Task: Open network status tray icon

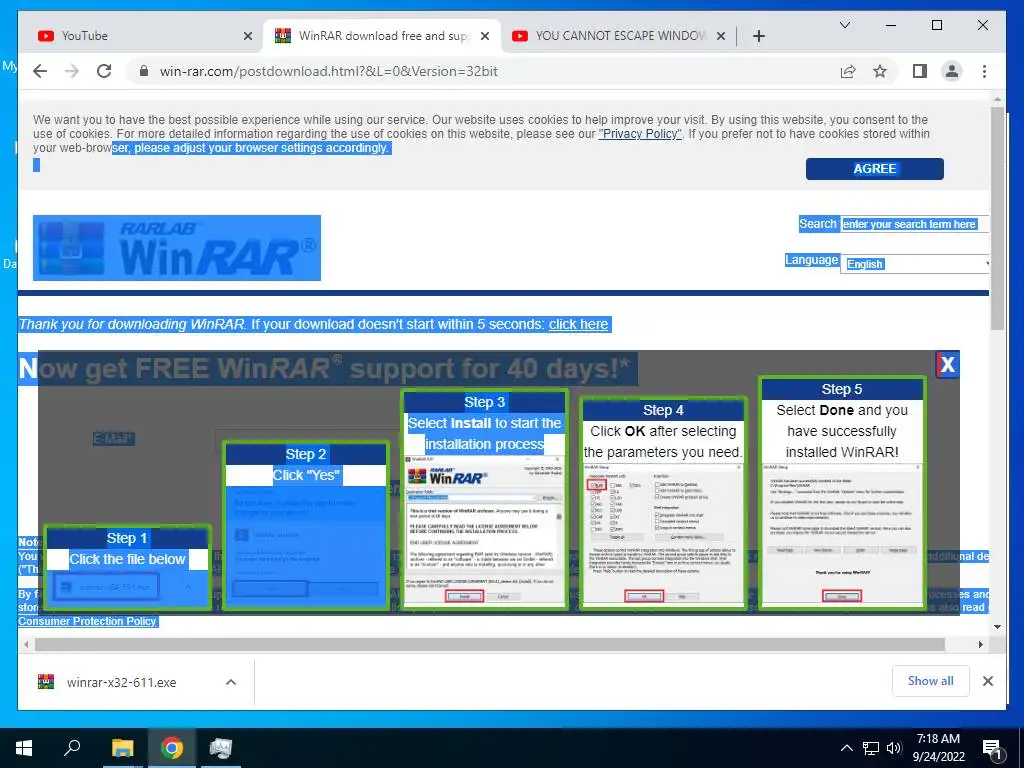Action: coord(871,748)
